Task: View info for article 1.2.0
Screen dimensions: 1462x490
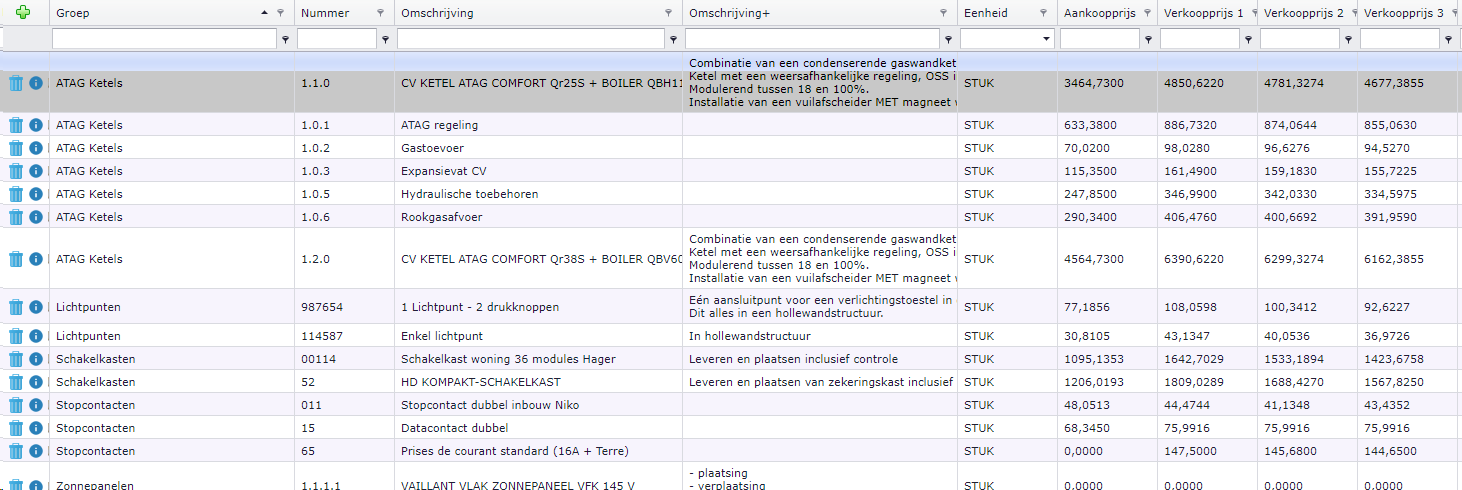Action: coord(36,259)
